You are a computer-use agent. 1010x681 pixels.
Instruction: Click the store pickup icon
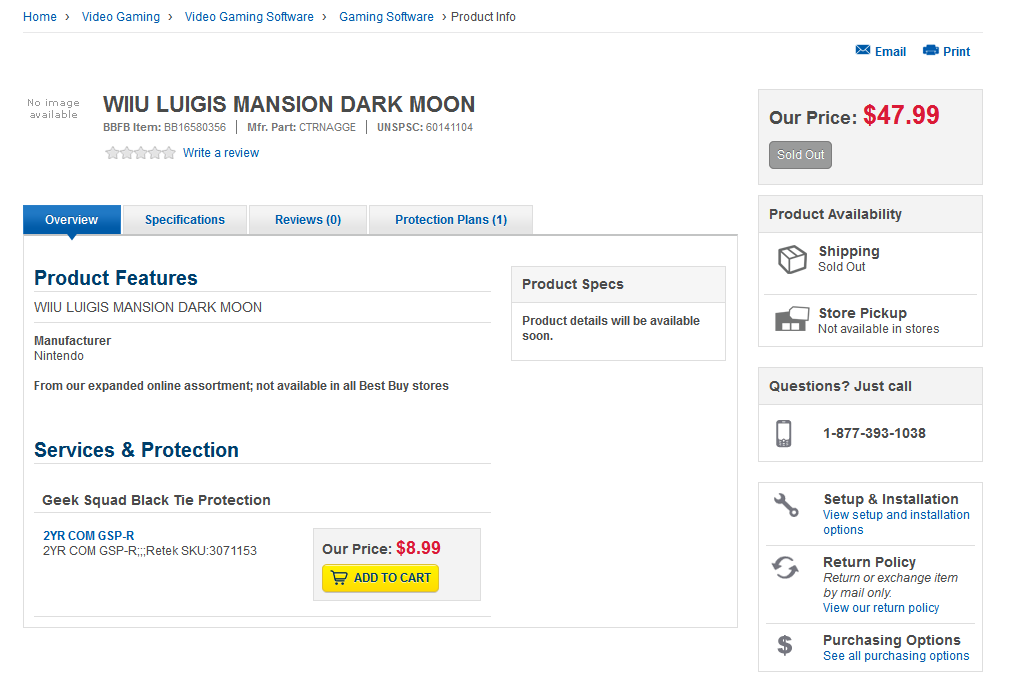(x=791, y=320)
